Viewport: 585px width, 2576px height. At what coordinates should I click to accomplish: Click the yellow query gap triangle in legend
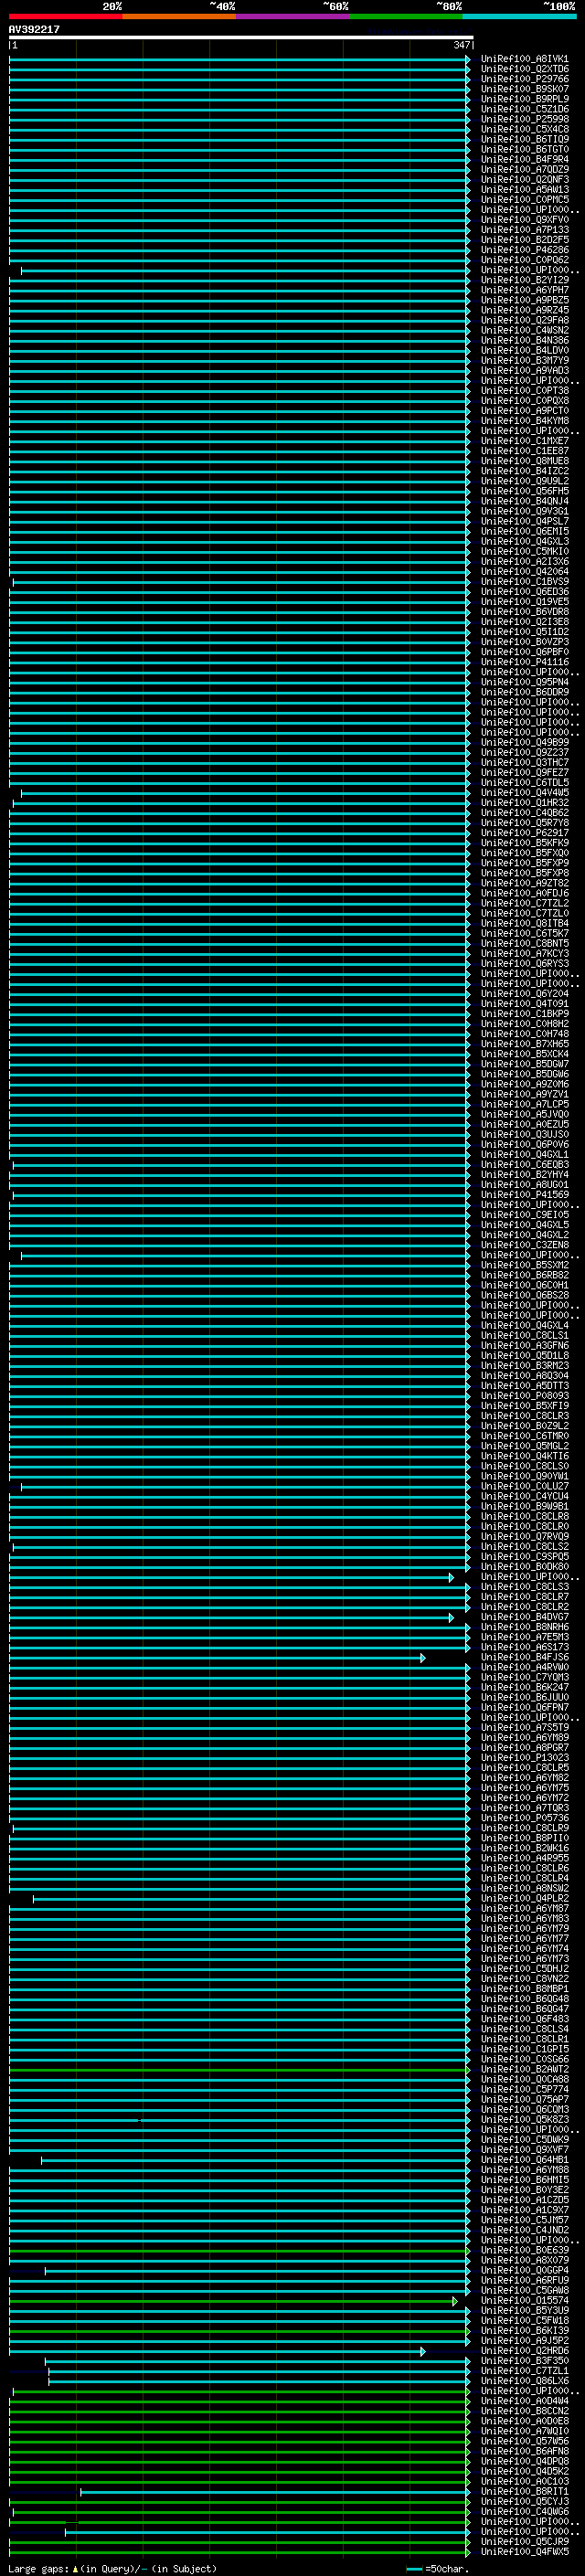[x=75, y=2569]
